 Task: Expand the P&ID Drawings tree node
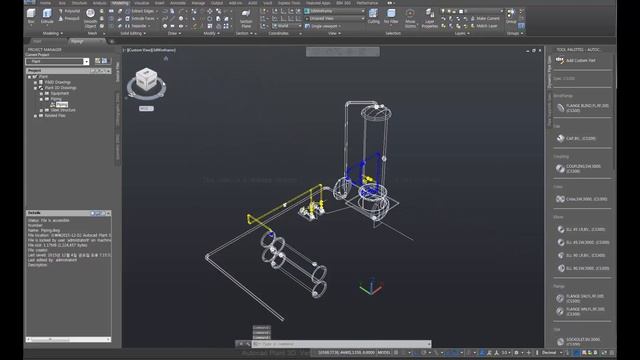[35, 82]
